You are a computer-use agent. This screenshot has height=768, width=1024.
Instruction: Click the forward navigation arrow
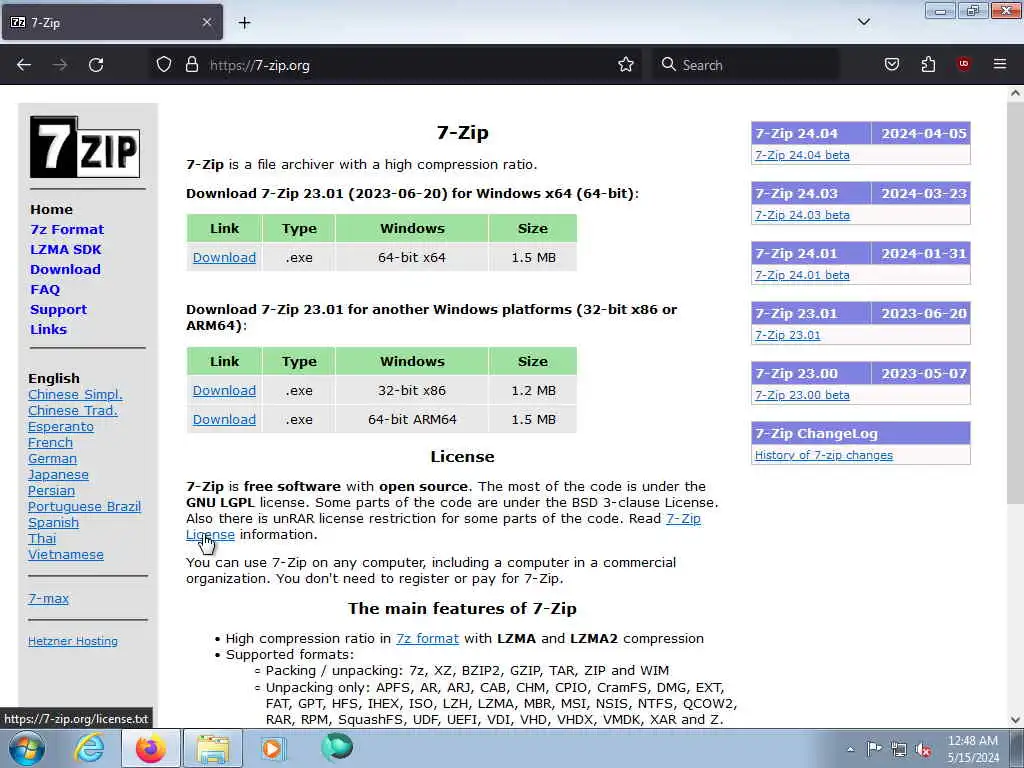click(60, 65)
